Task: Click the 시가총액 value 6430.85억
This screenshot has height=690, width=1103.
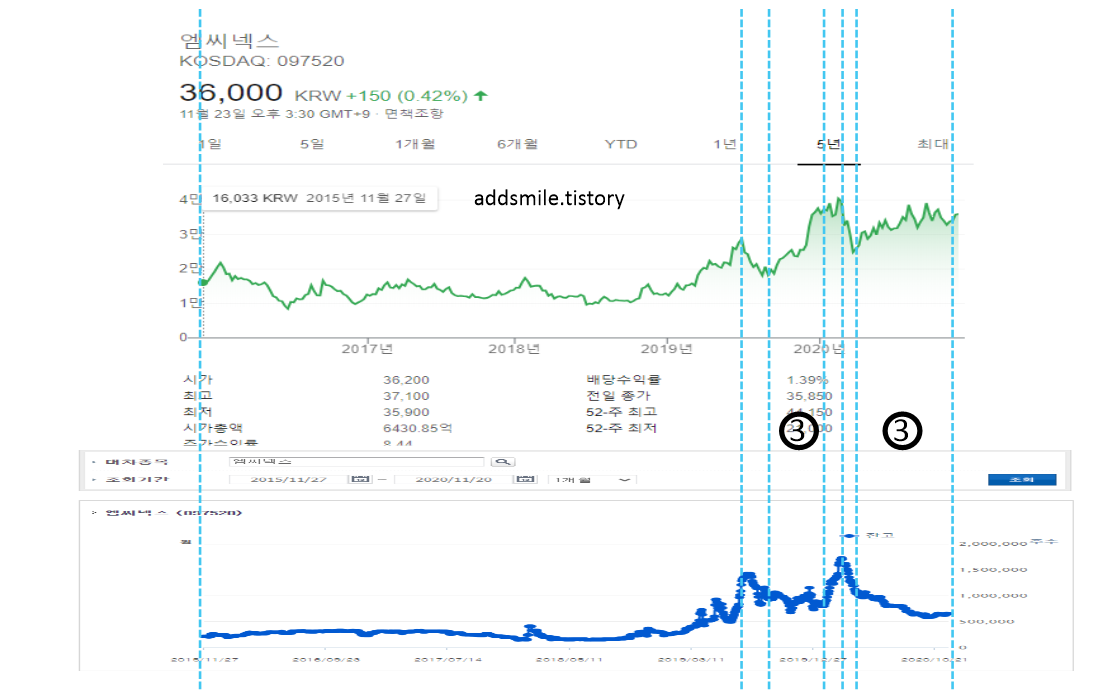Action: click(418, 428)
